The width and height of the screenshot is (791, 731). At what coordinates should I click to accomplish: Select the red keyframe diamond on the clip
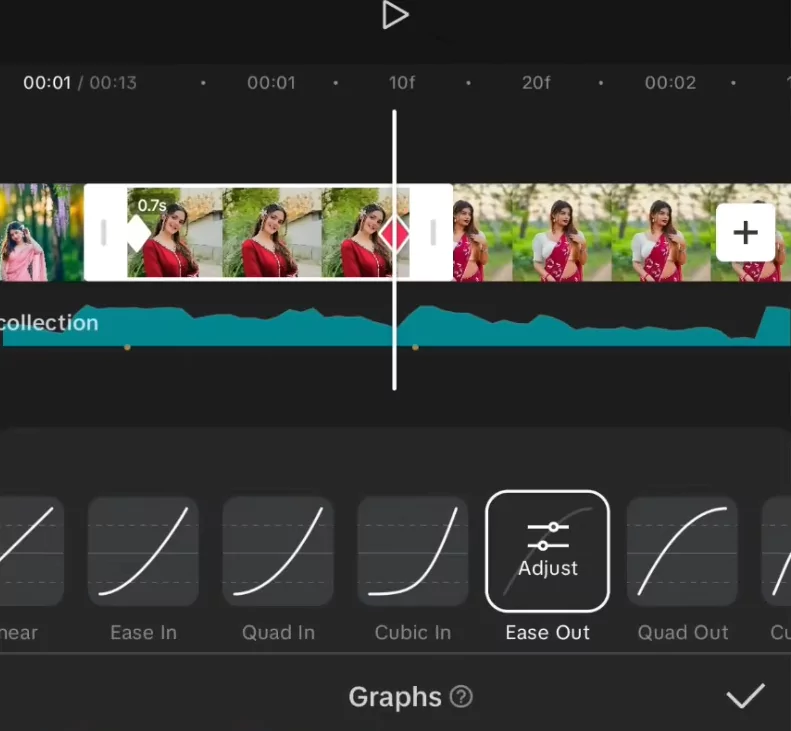pyautogui.click(x=394, y=234)
